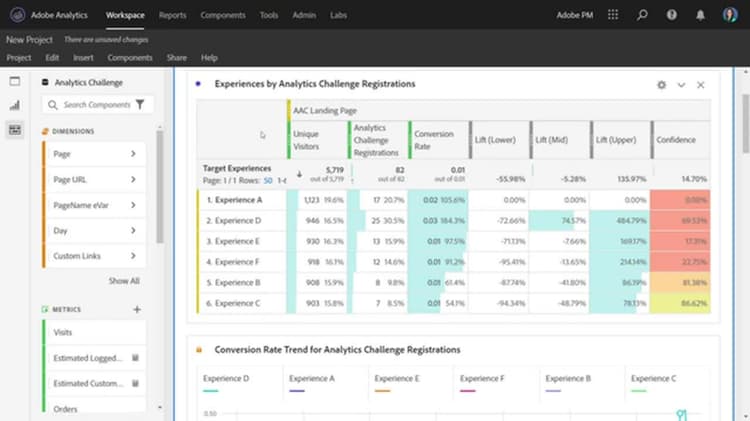The height and width of the screenshot is (421, 750).
Task: Open the Edit menu
Action: tap(52, 57)
